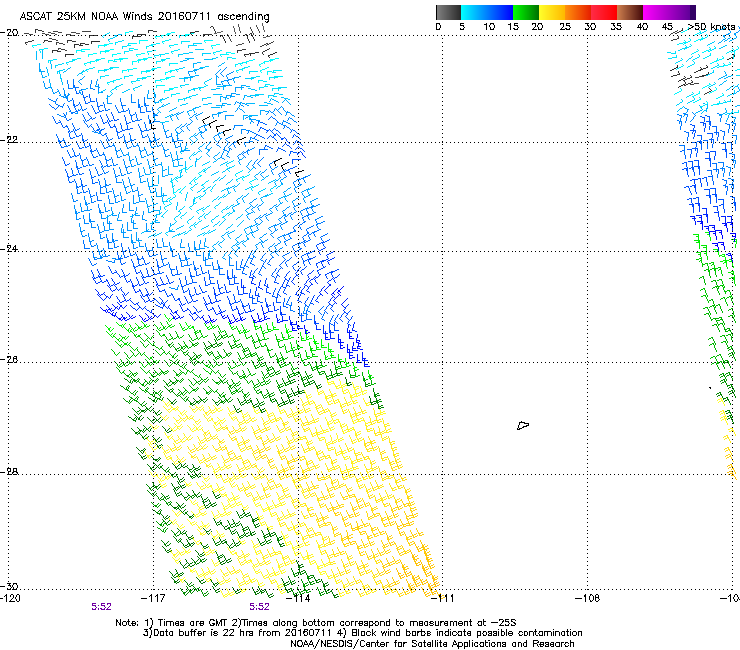Click the longitude label '-108'
740x650 pixels.
pyautogui.click(x=588, y=598)
